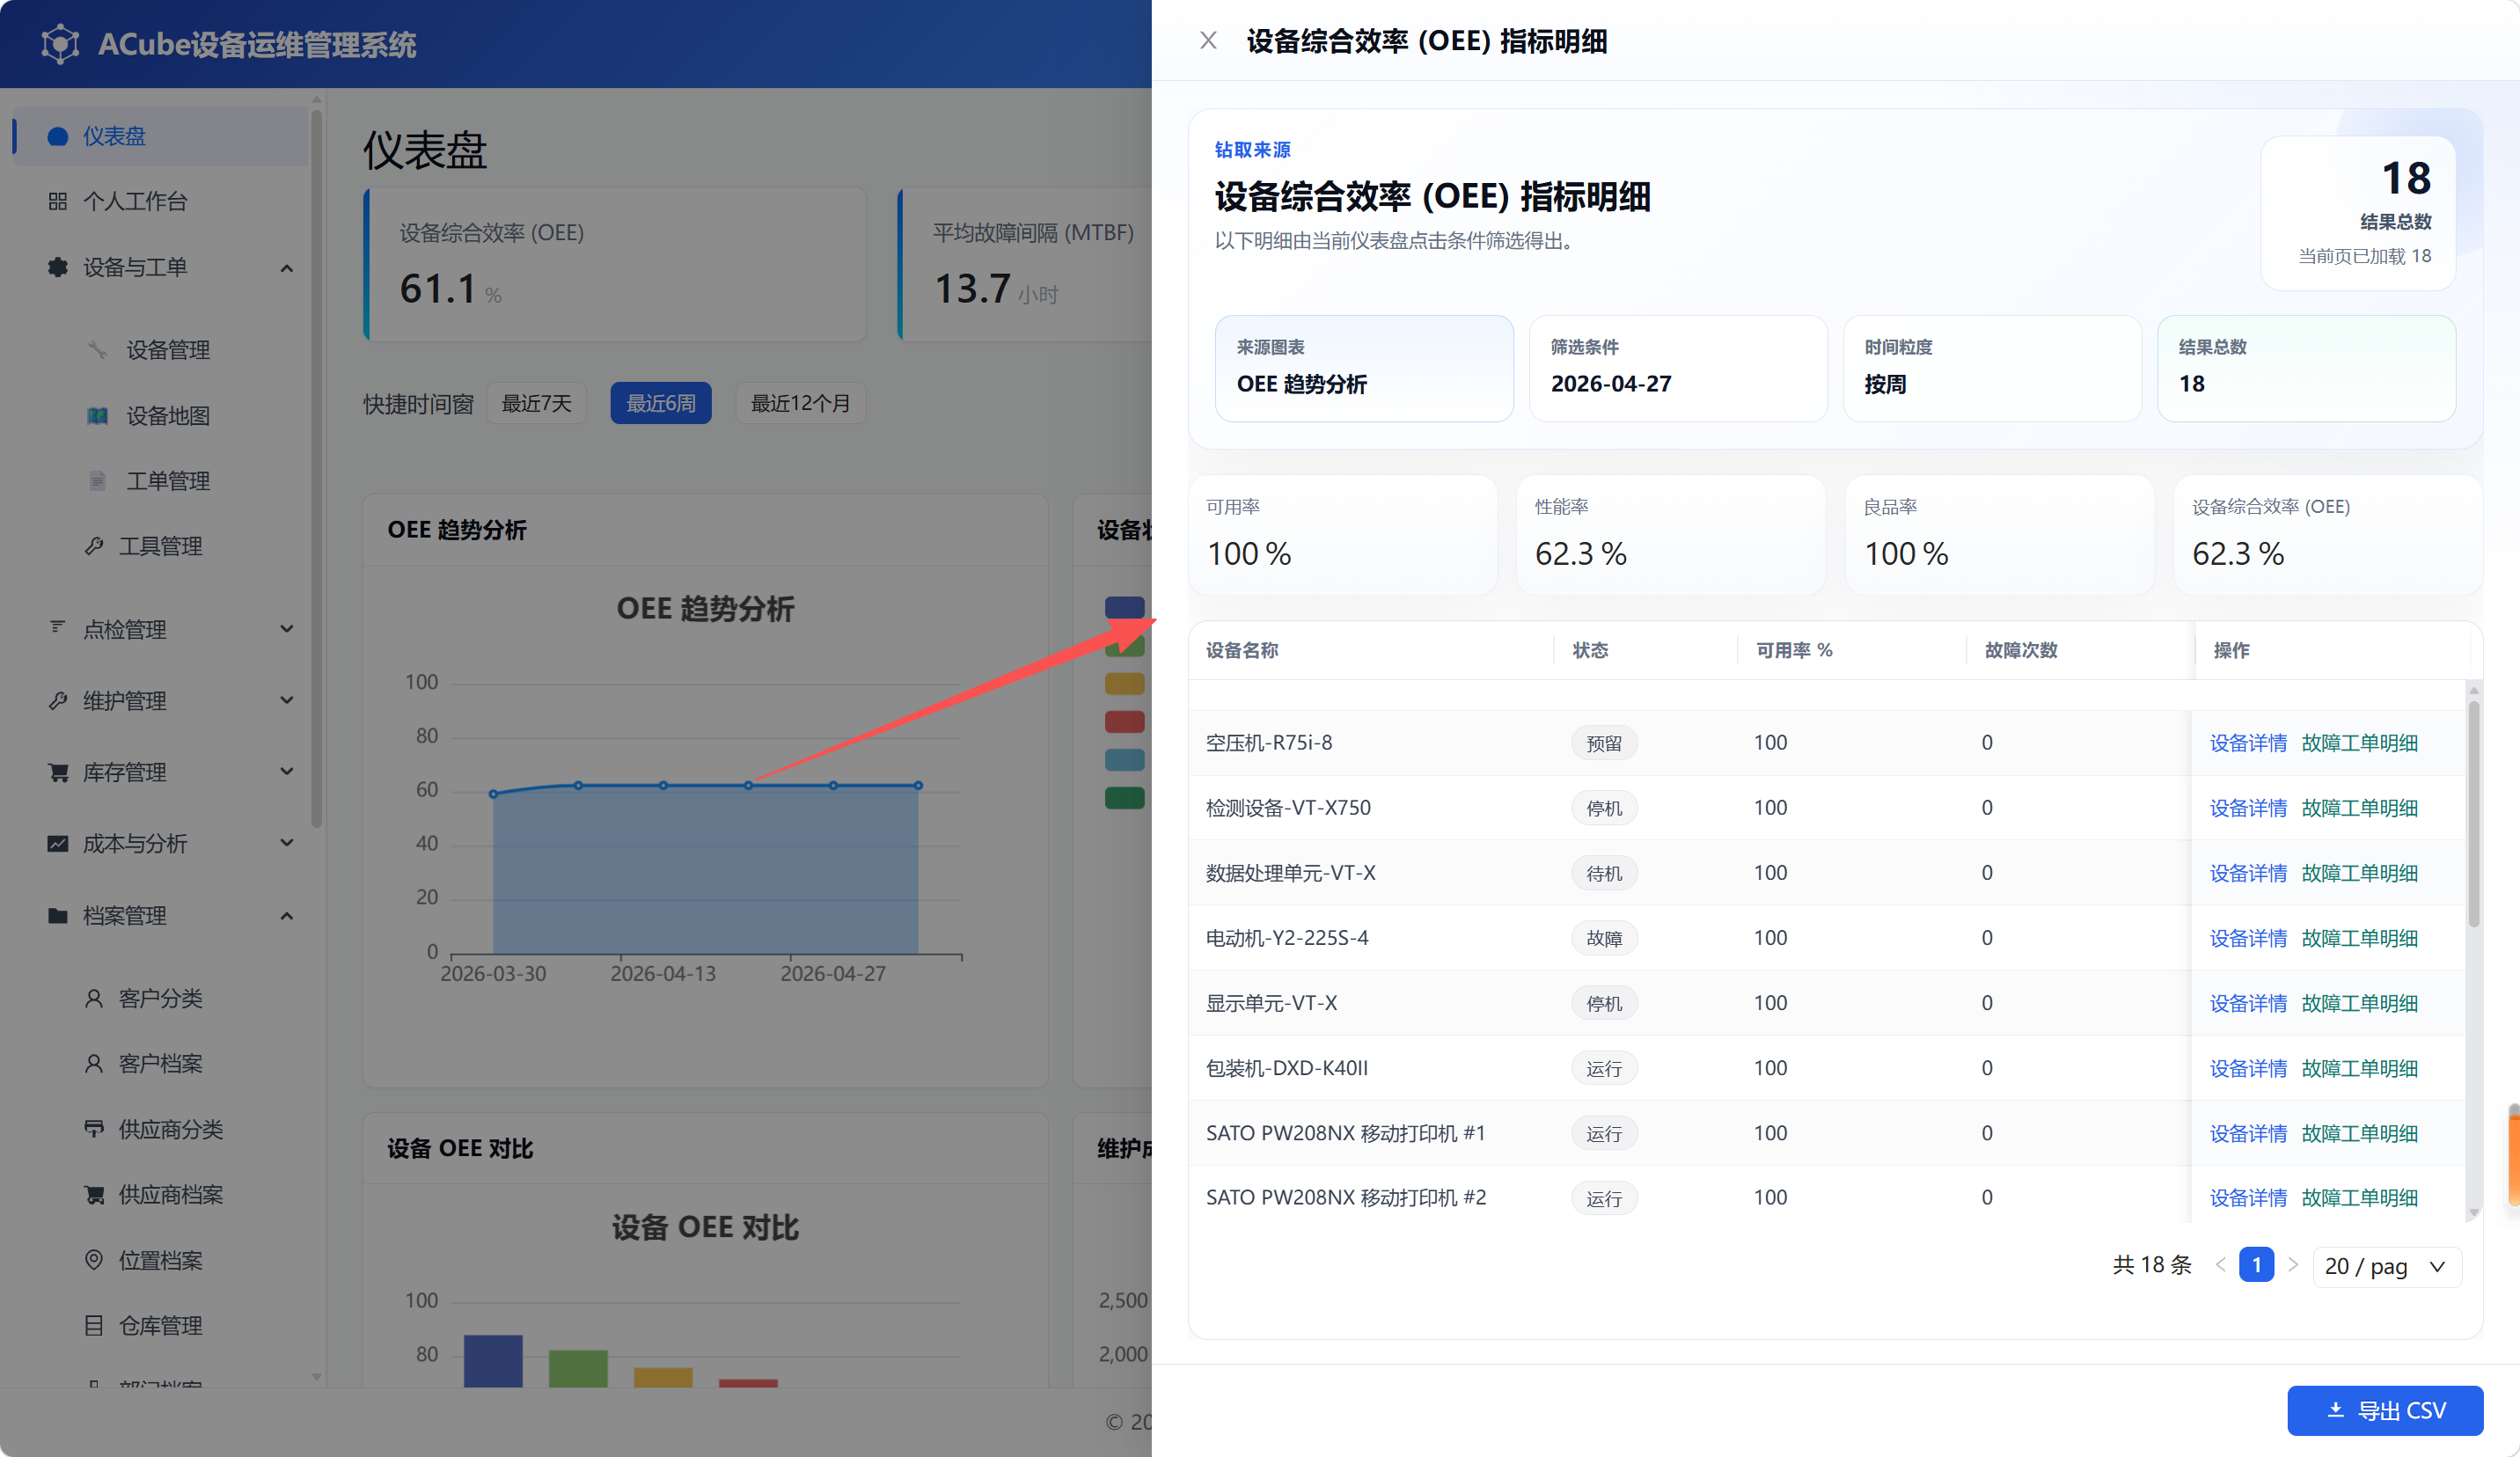
Task: Click the 设备地图 map icon
Action: [97, 416]
